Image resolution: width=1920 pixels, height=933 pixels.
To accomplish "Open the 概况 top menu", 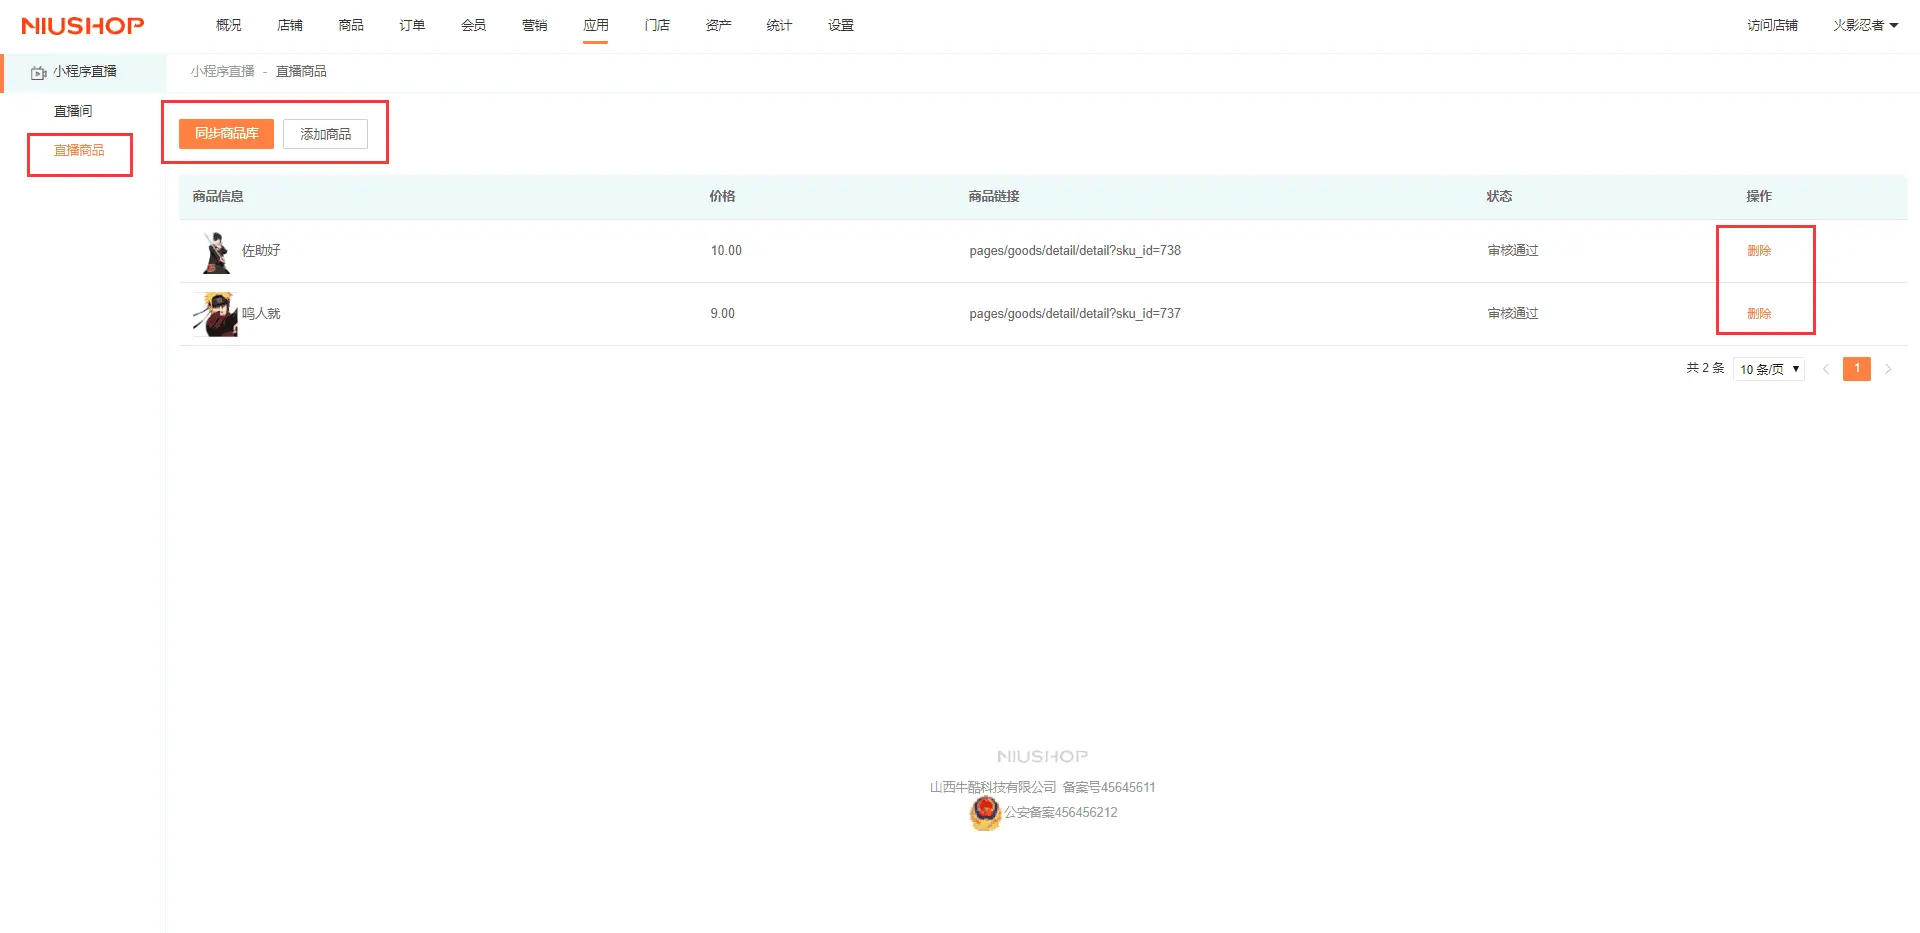I will [228, 25].
